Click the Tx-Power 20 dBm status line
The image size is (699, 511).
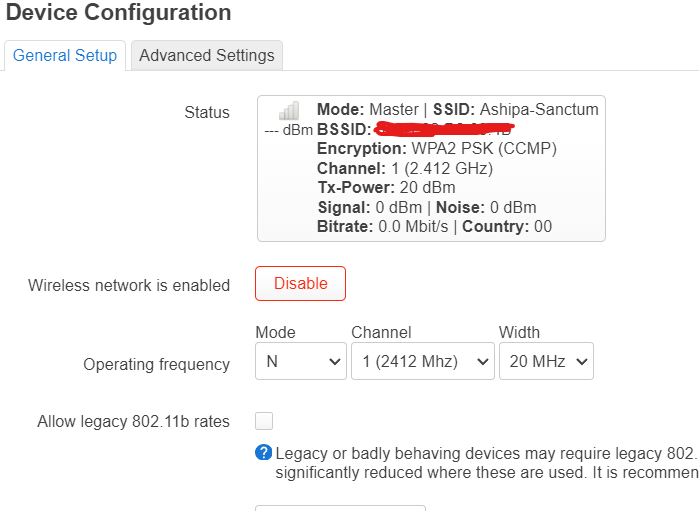click(387, 188)
